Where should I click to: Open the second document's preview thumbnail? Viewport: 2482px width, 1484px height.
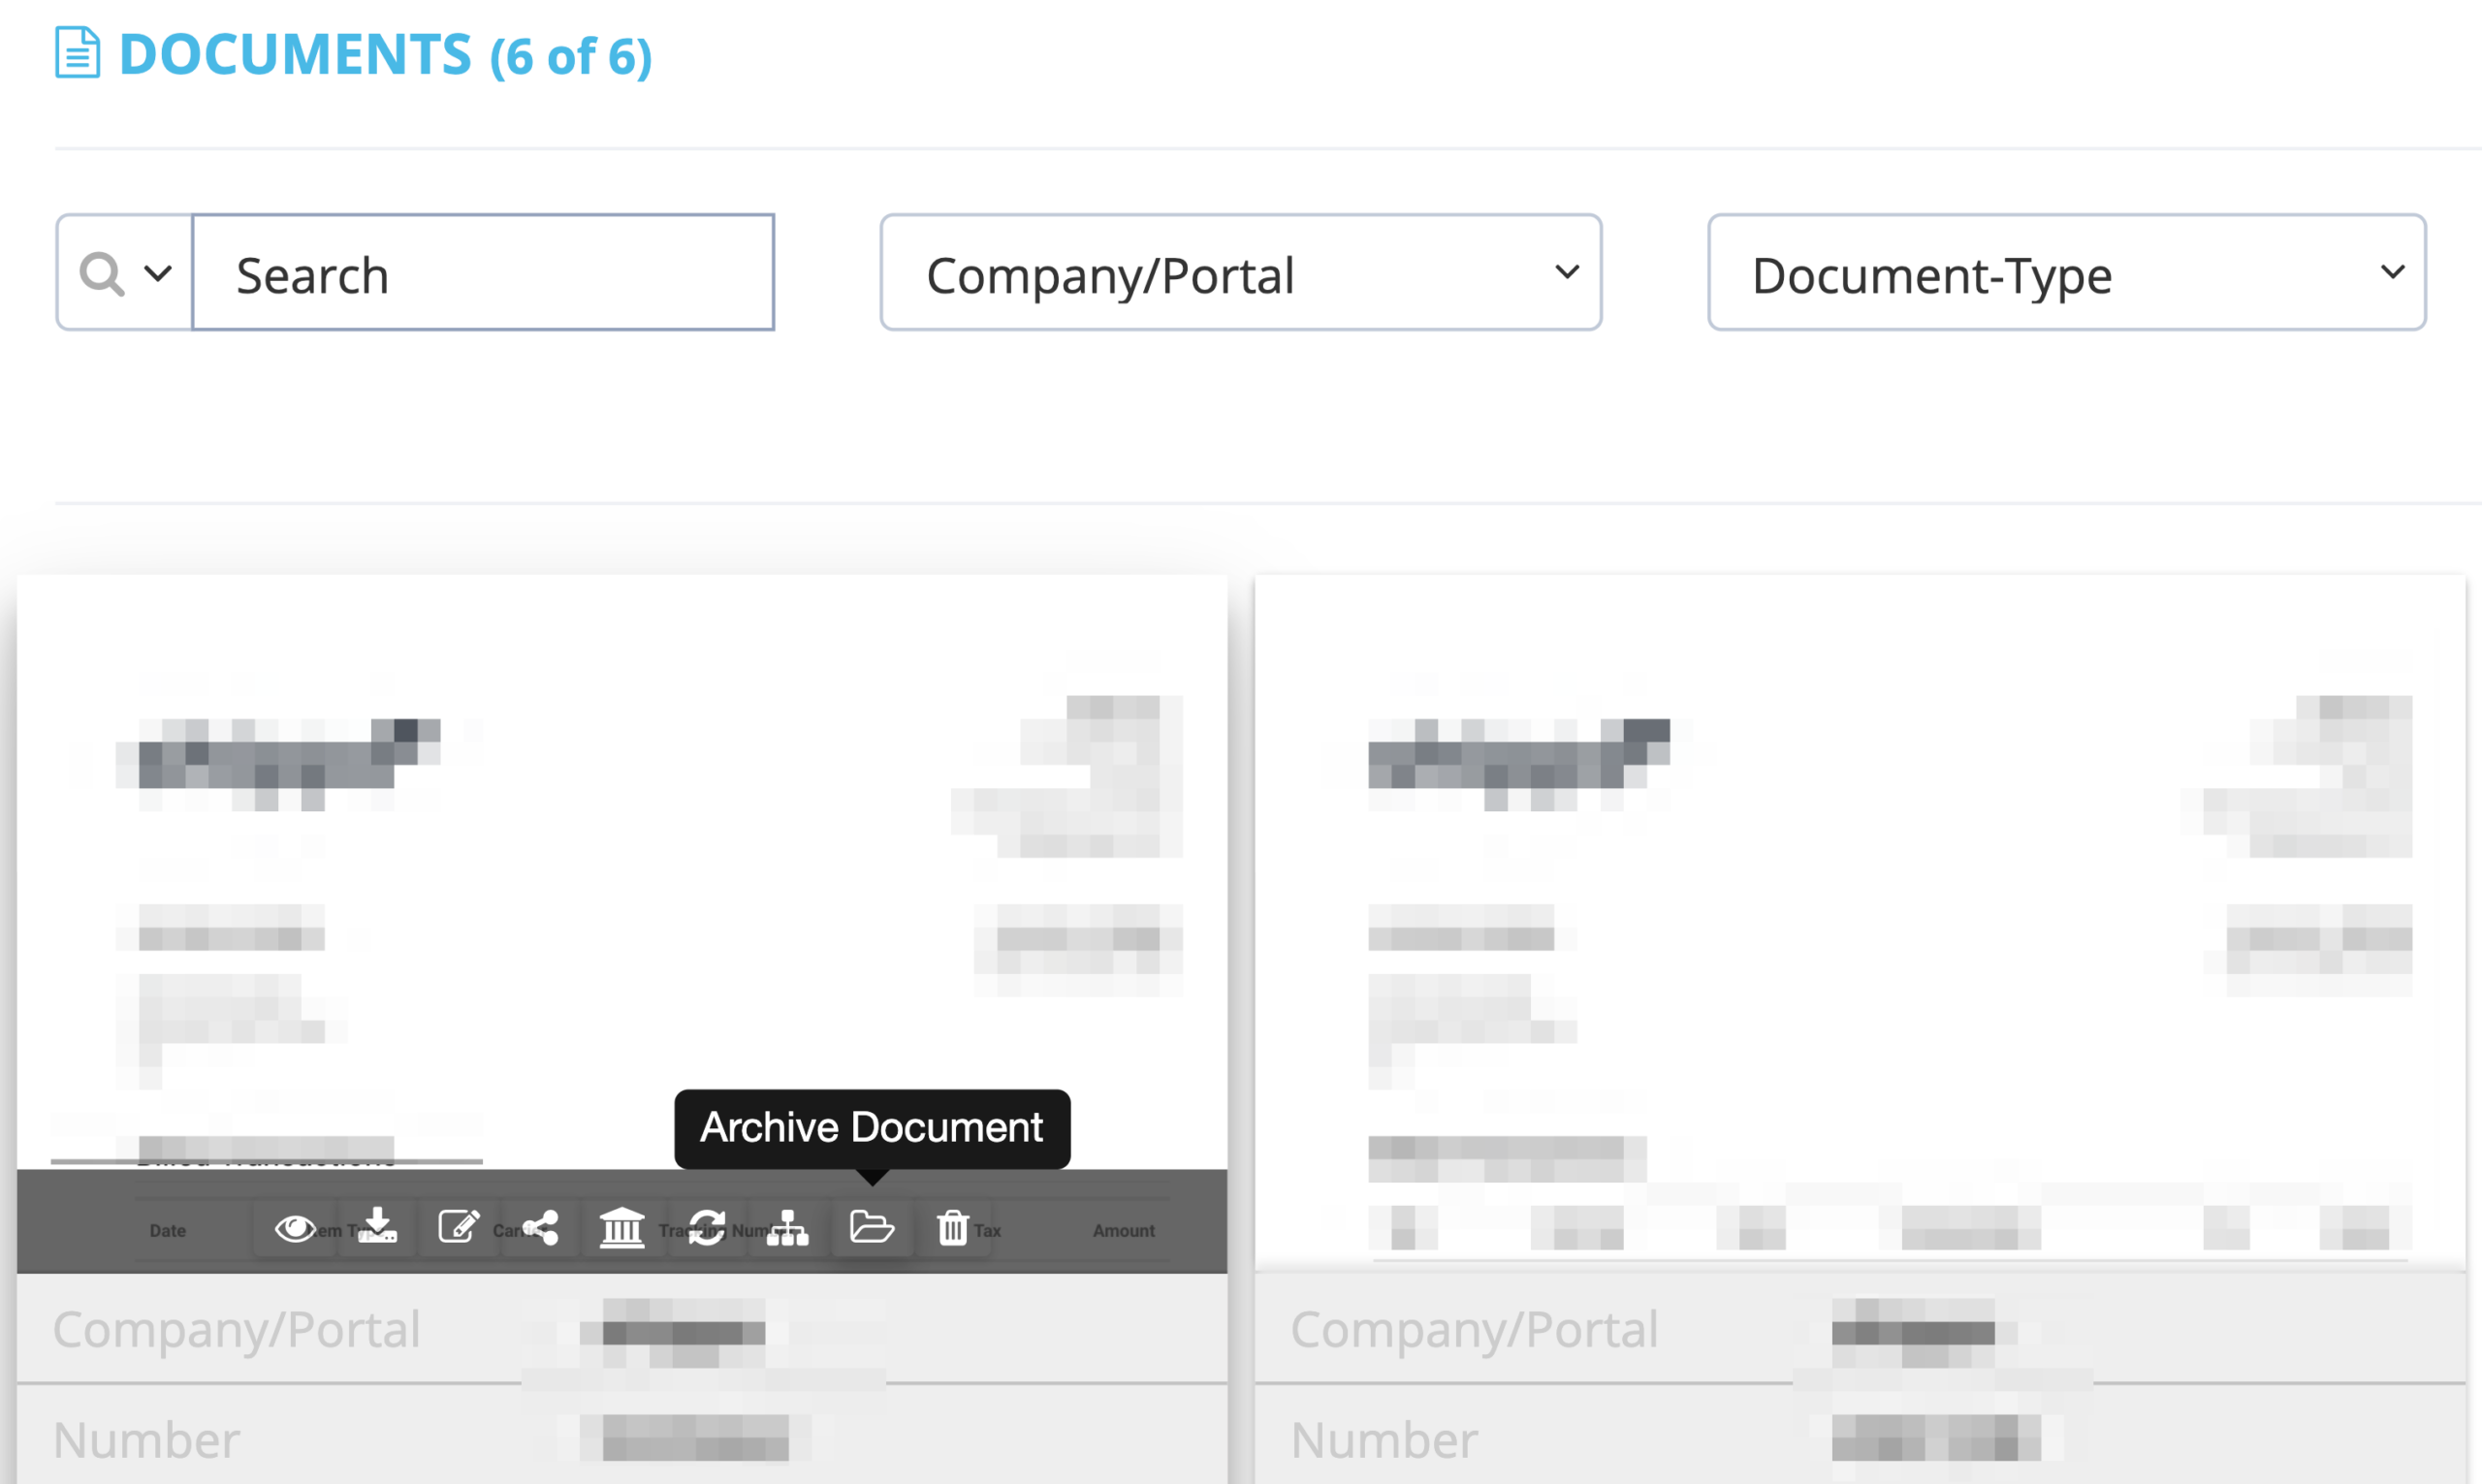[x=1860, y=922]
